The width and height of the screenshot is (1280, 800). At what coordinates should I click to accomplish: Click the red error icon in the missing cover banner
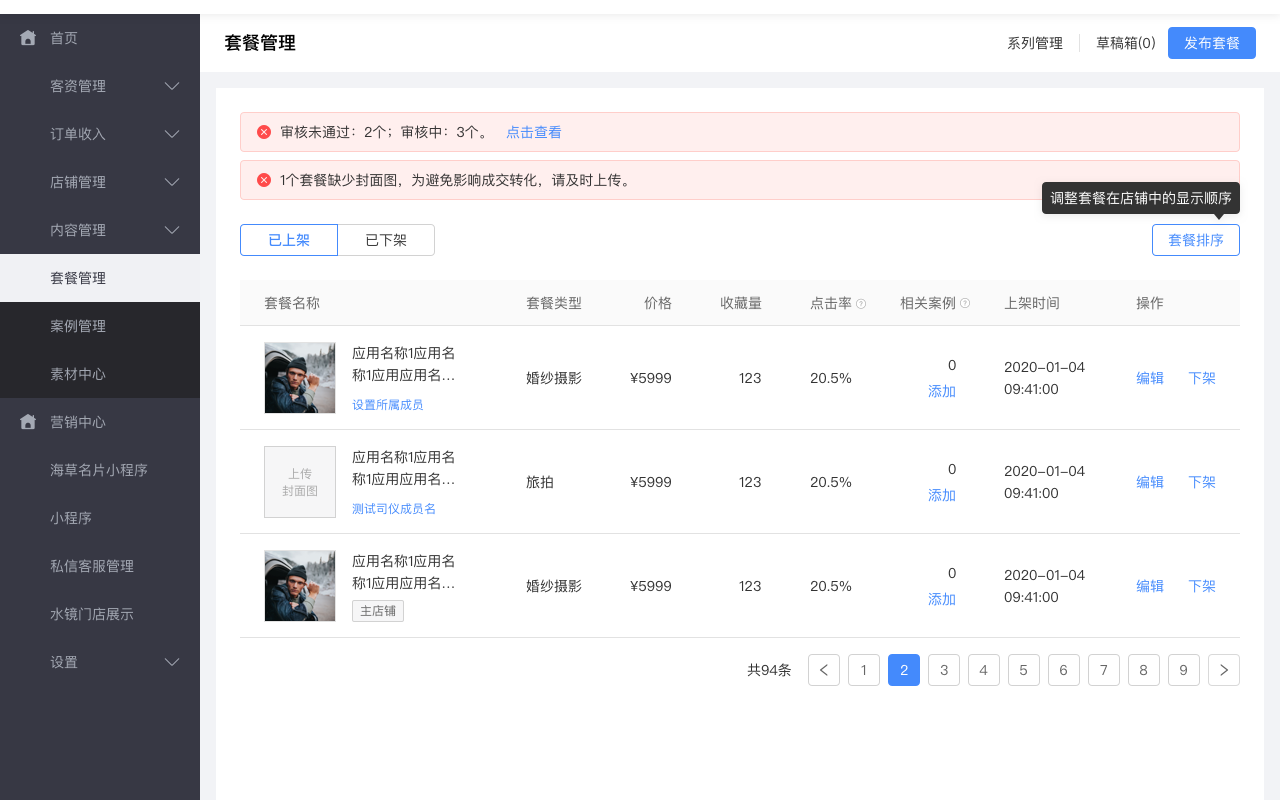coord(263,180)
